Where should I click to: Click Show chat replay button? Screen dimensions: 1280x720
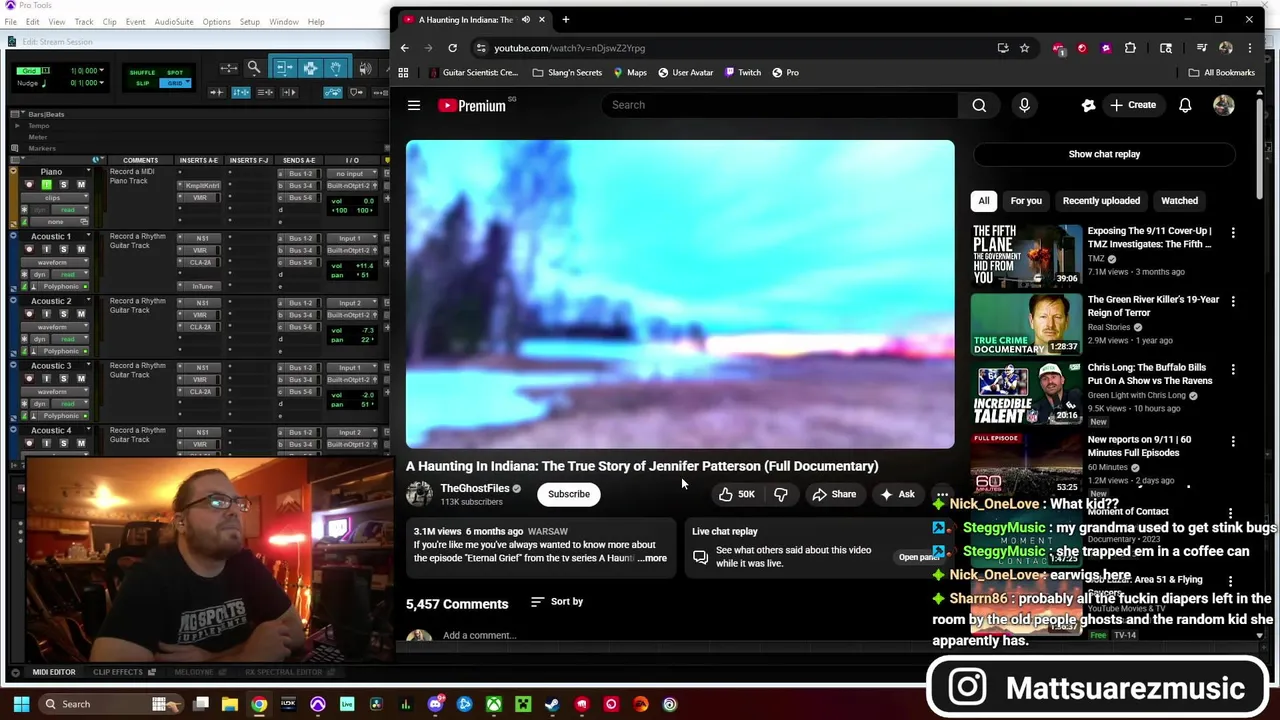coord(1104,154)
